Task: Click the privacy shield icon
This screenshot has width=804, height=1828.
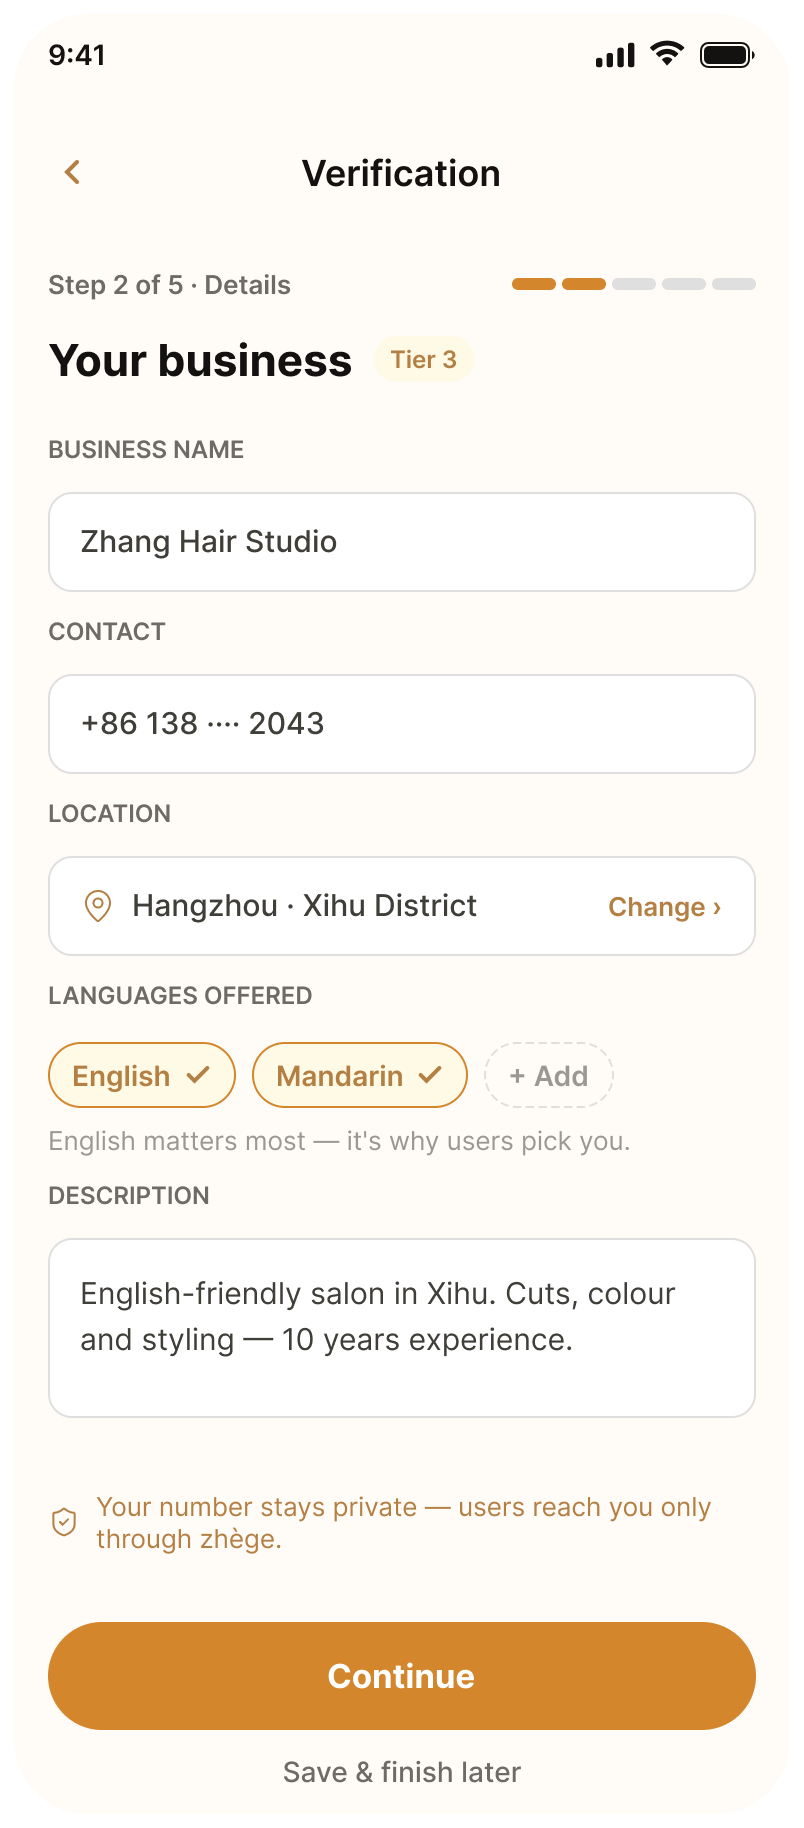Action: pos(64,1522)
